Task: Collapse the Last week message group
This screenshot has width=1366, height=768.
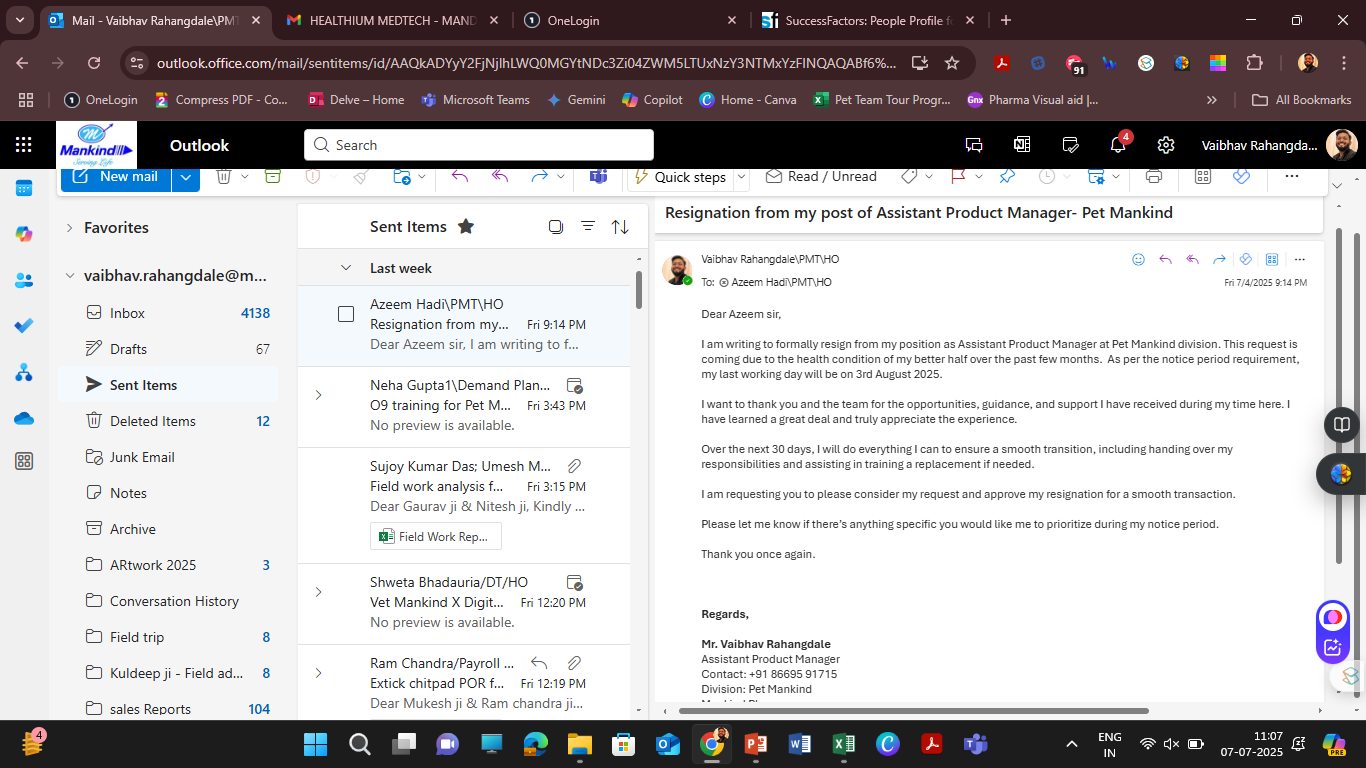Action: point(346,268)
